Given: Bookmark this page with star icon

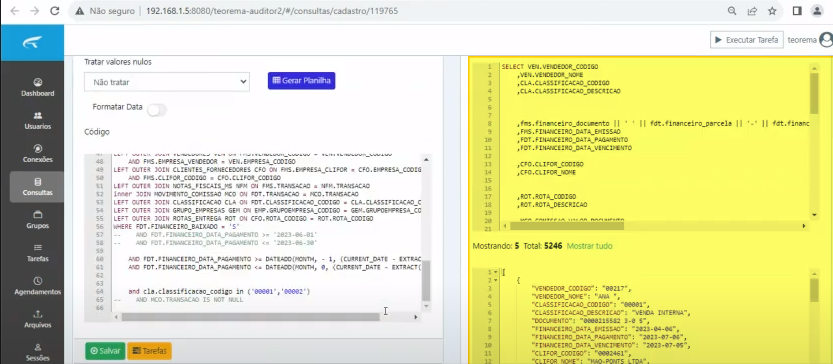Looking at the screenshot, I should [x=772, y=11].
